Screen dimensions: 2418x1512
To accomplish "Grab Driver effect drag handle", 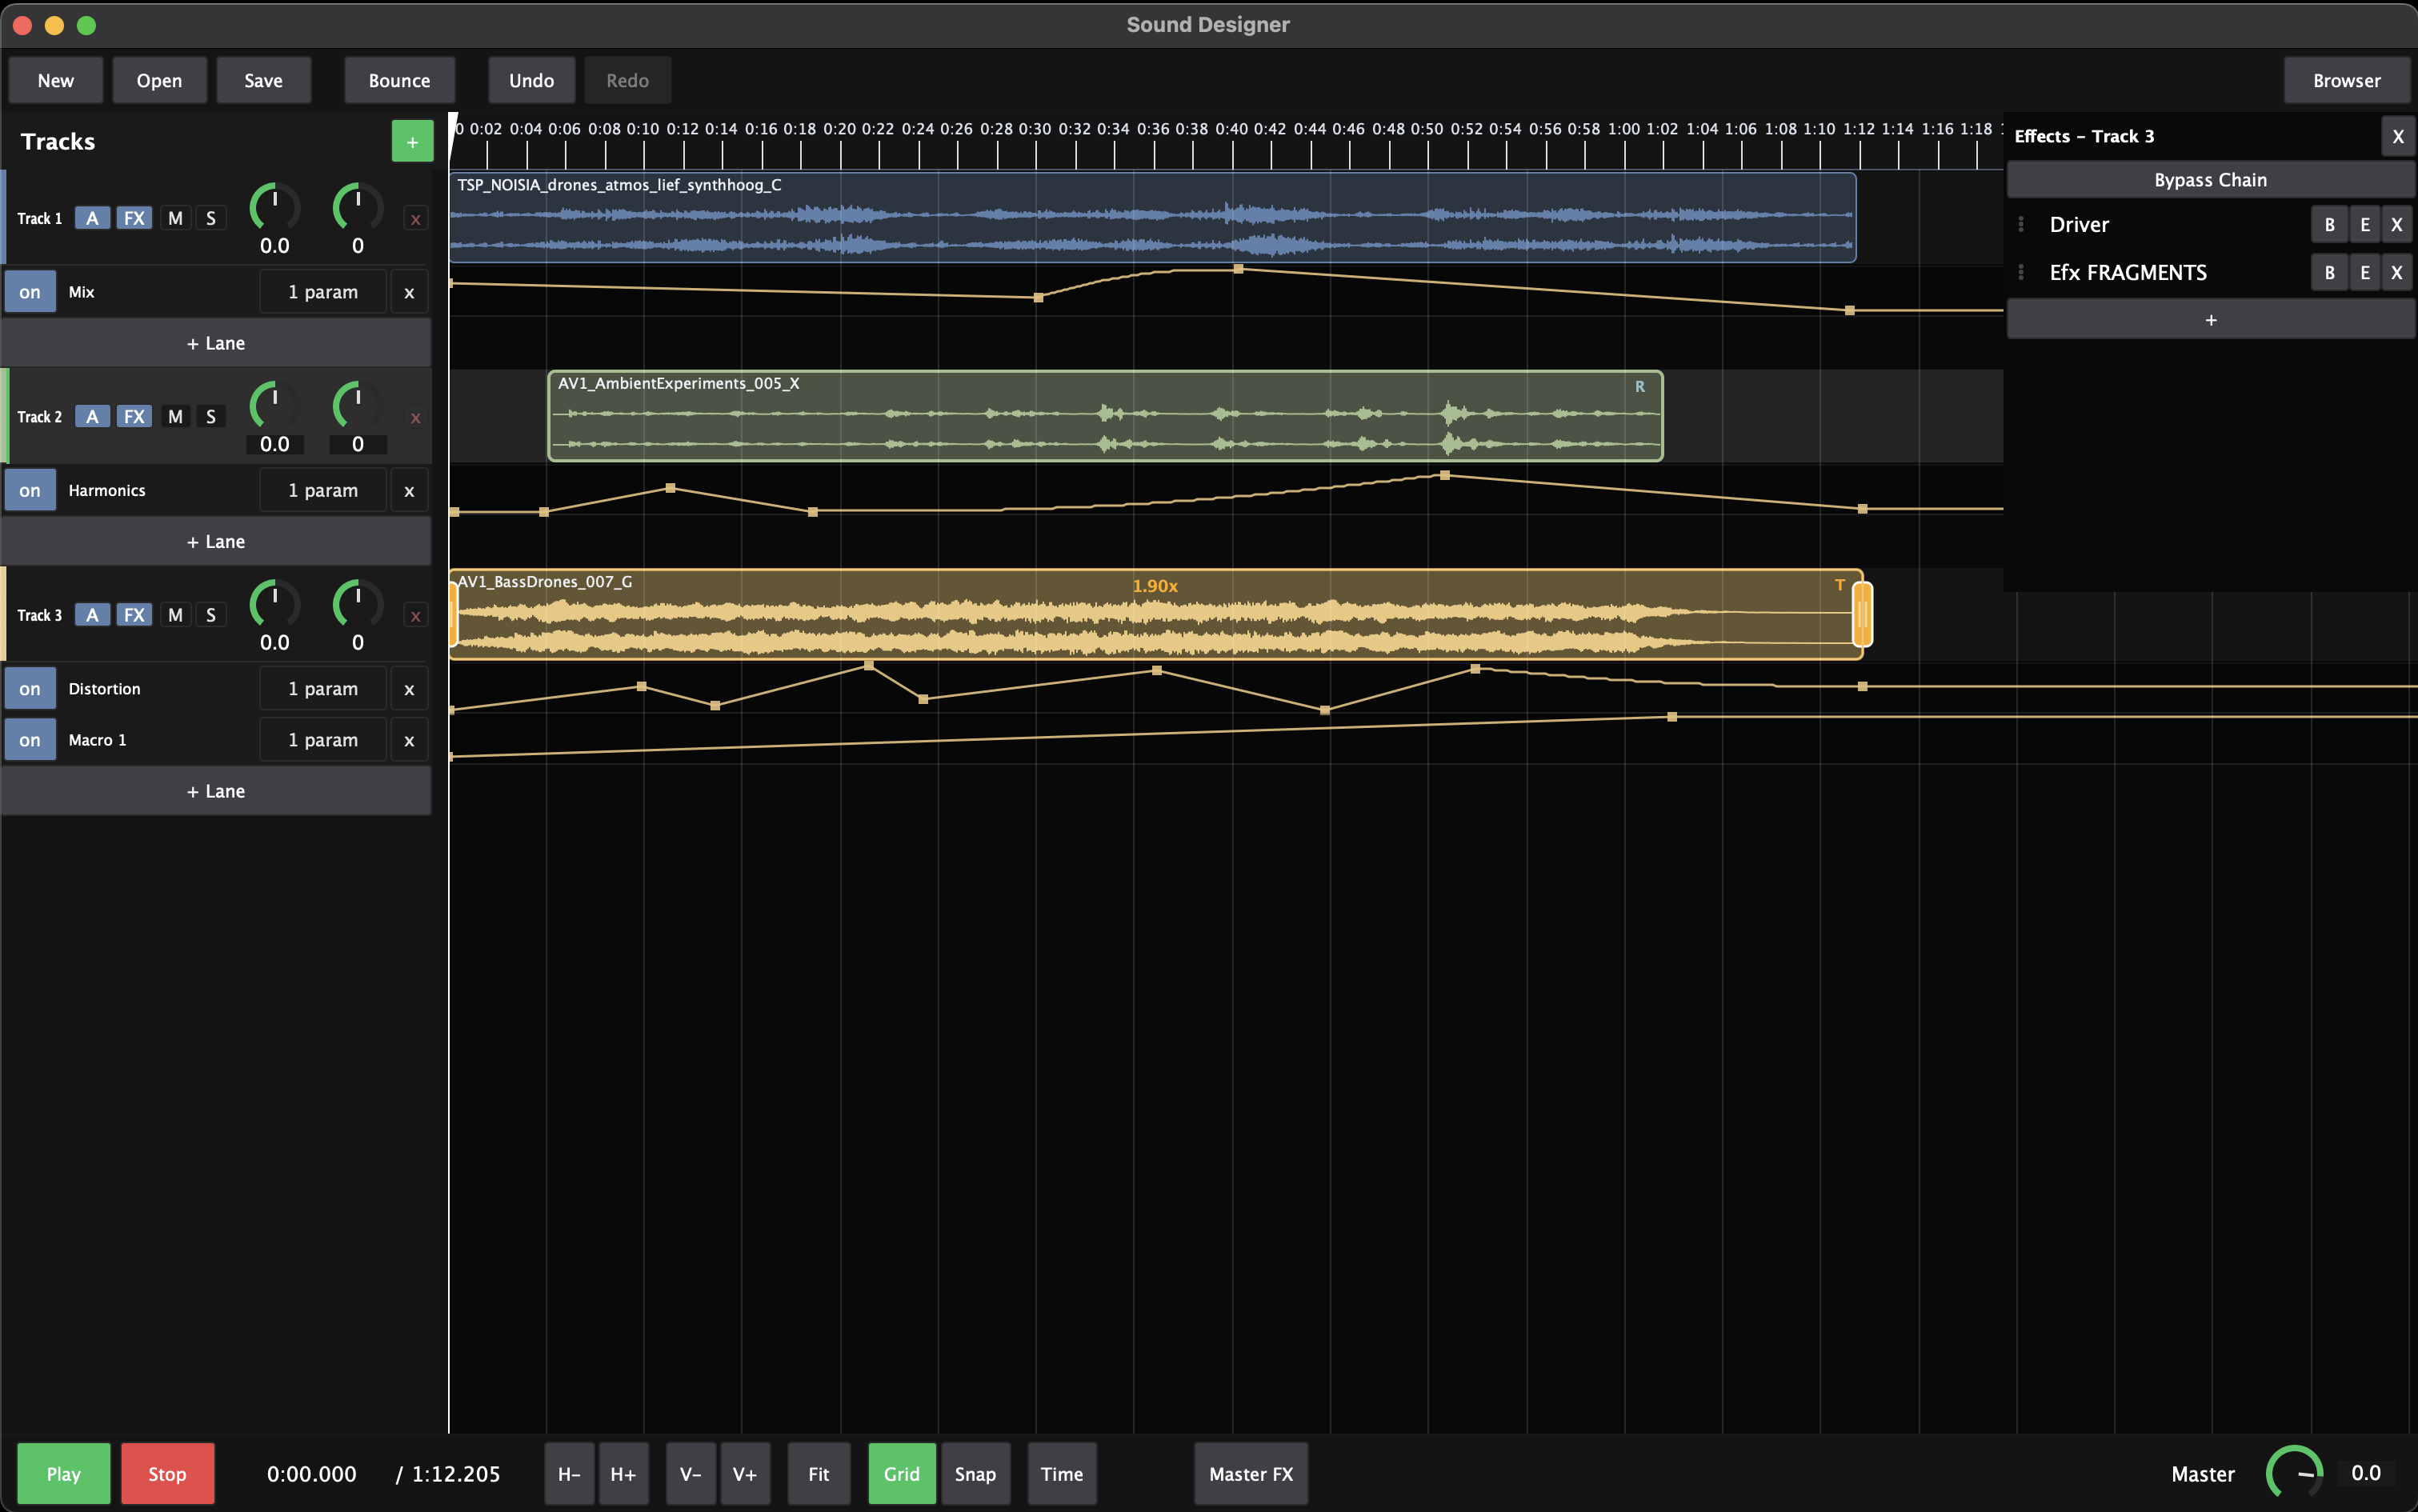I will pyautogui.click(x=2021, y=224).
